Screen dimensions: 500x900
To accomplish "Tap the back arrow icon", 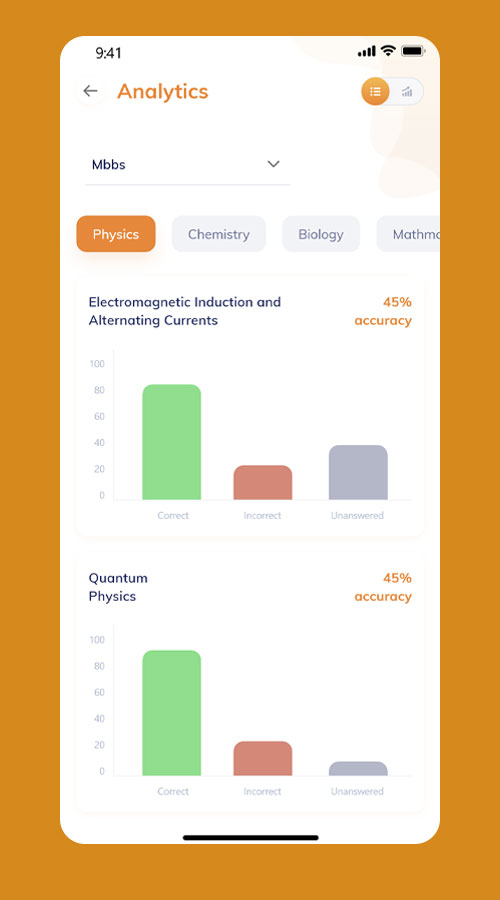I will point(90,91).
